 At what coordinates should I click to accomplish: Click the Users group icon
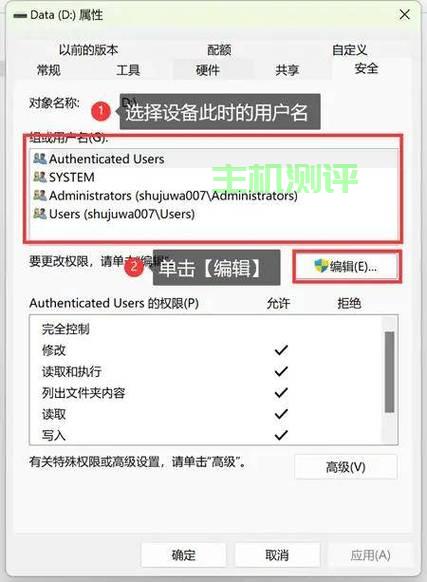coord(40,213)
